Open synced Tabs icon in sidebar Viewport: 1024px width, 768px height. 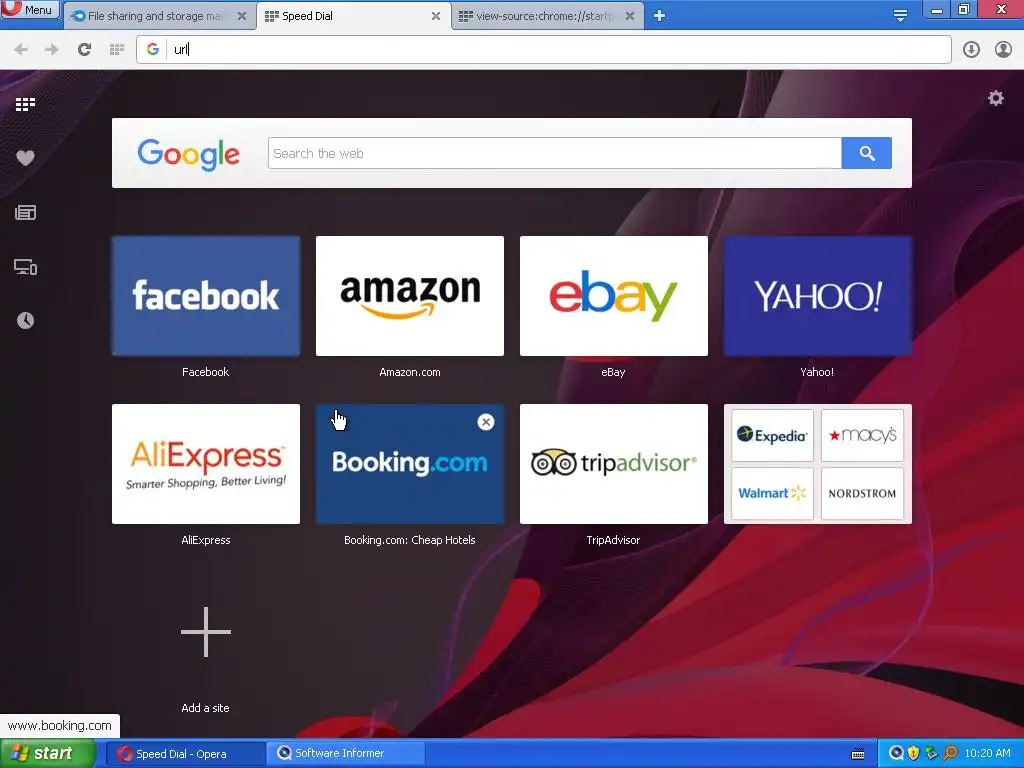click(25, 266)
